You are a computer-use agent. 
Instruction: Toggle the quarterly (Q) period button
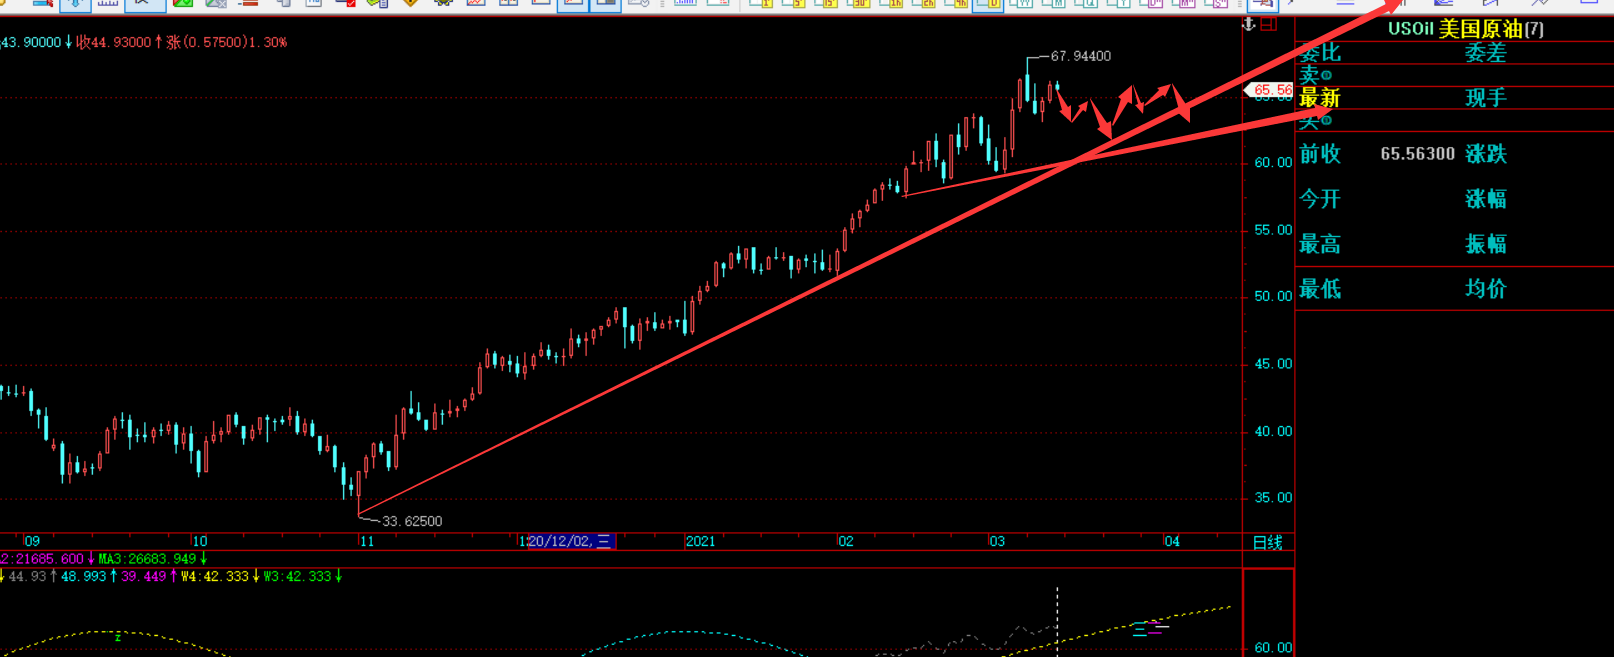[x=1087, y=4]
